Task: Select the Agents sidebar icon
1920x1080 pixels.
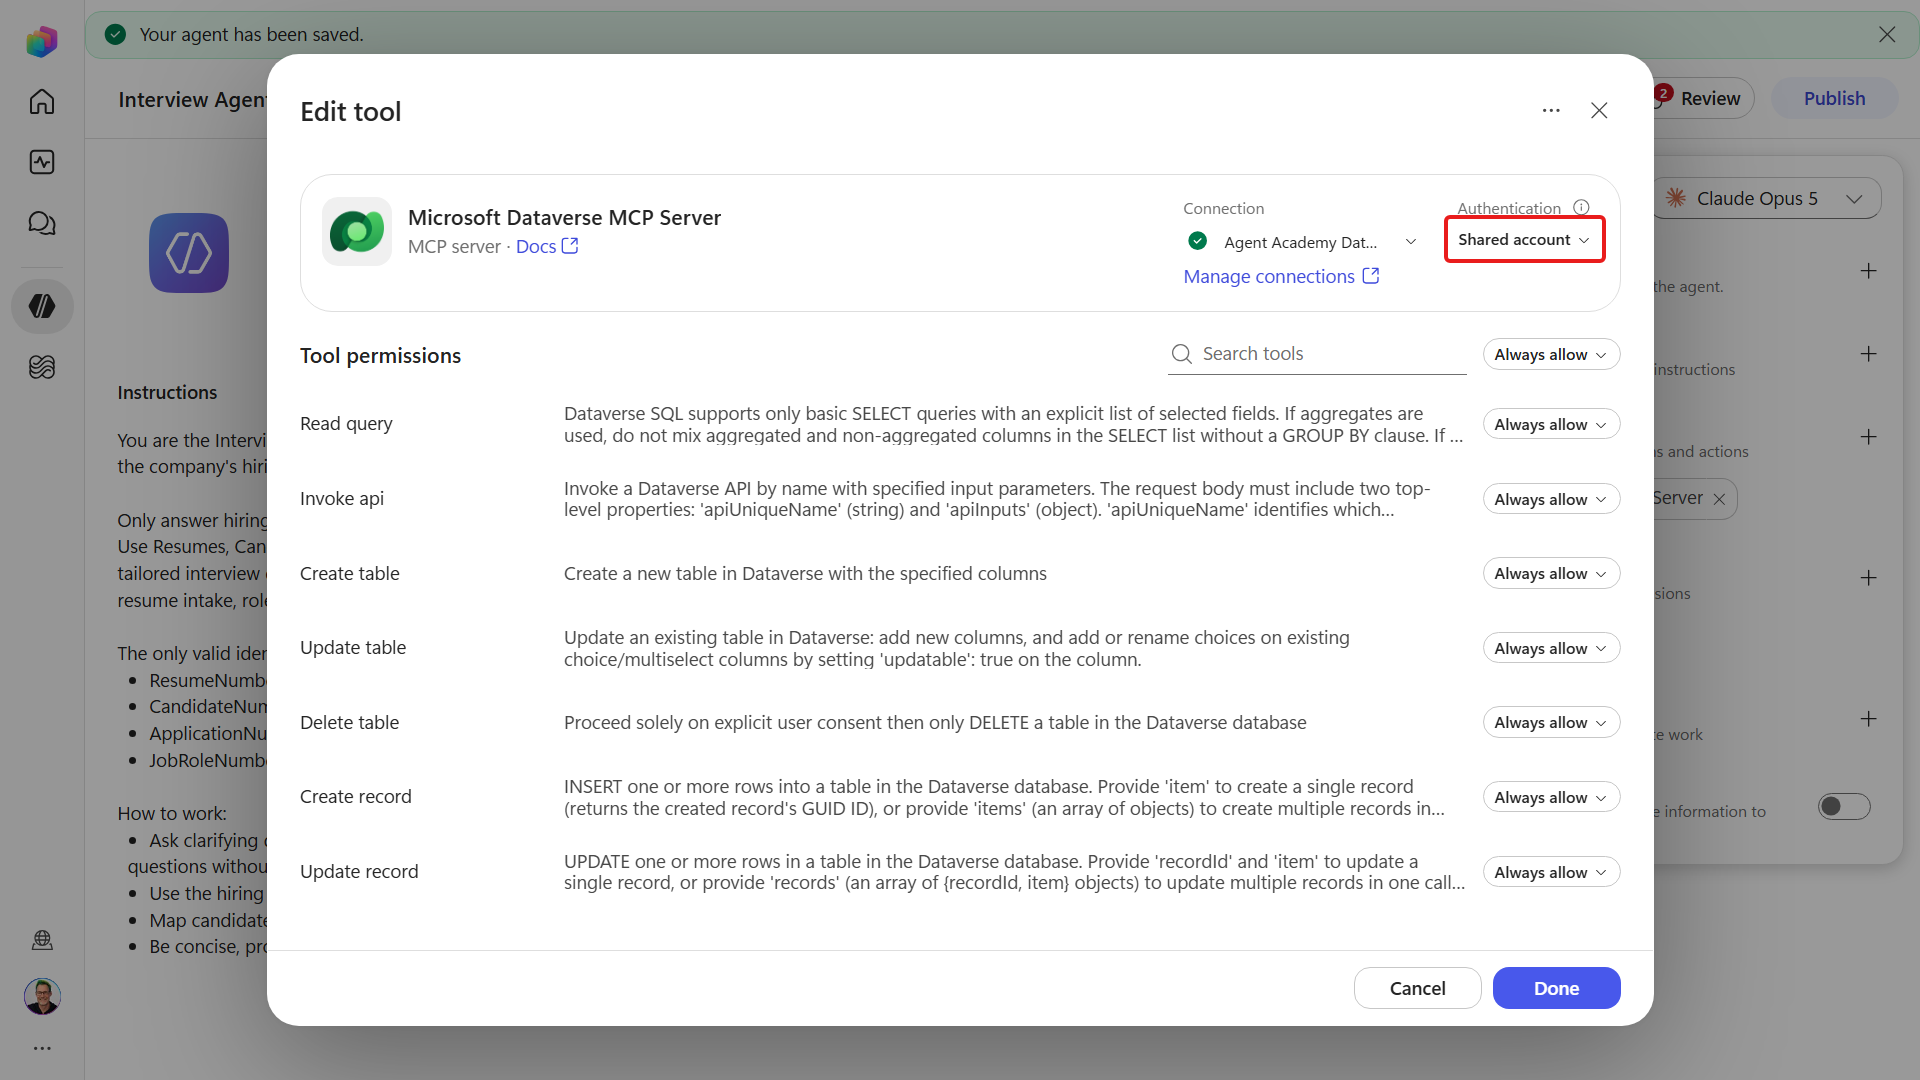Action: click(42, 306)
